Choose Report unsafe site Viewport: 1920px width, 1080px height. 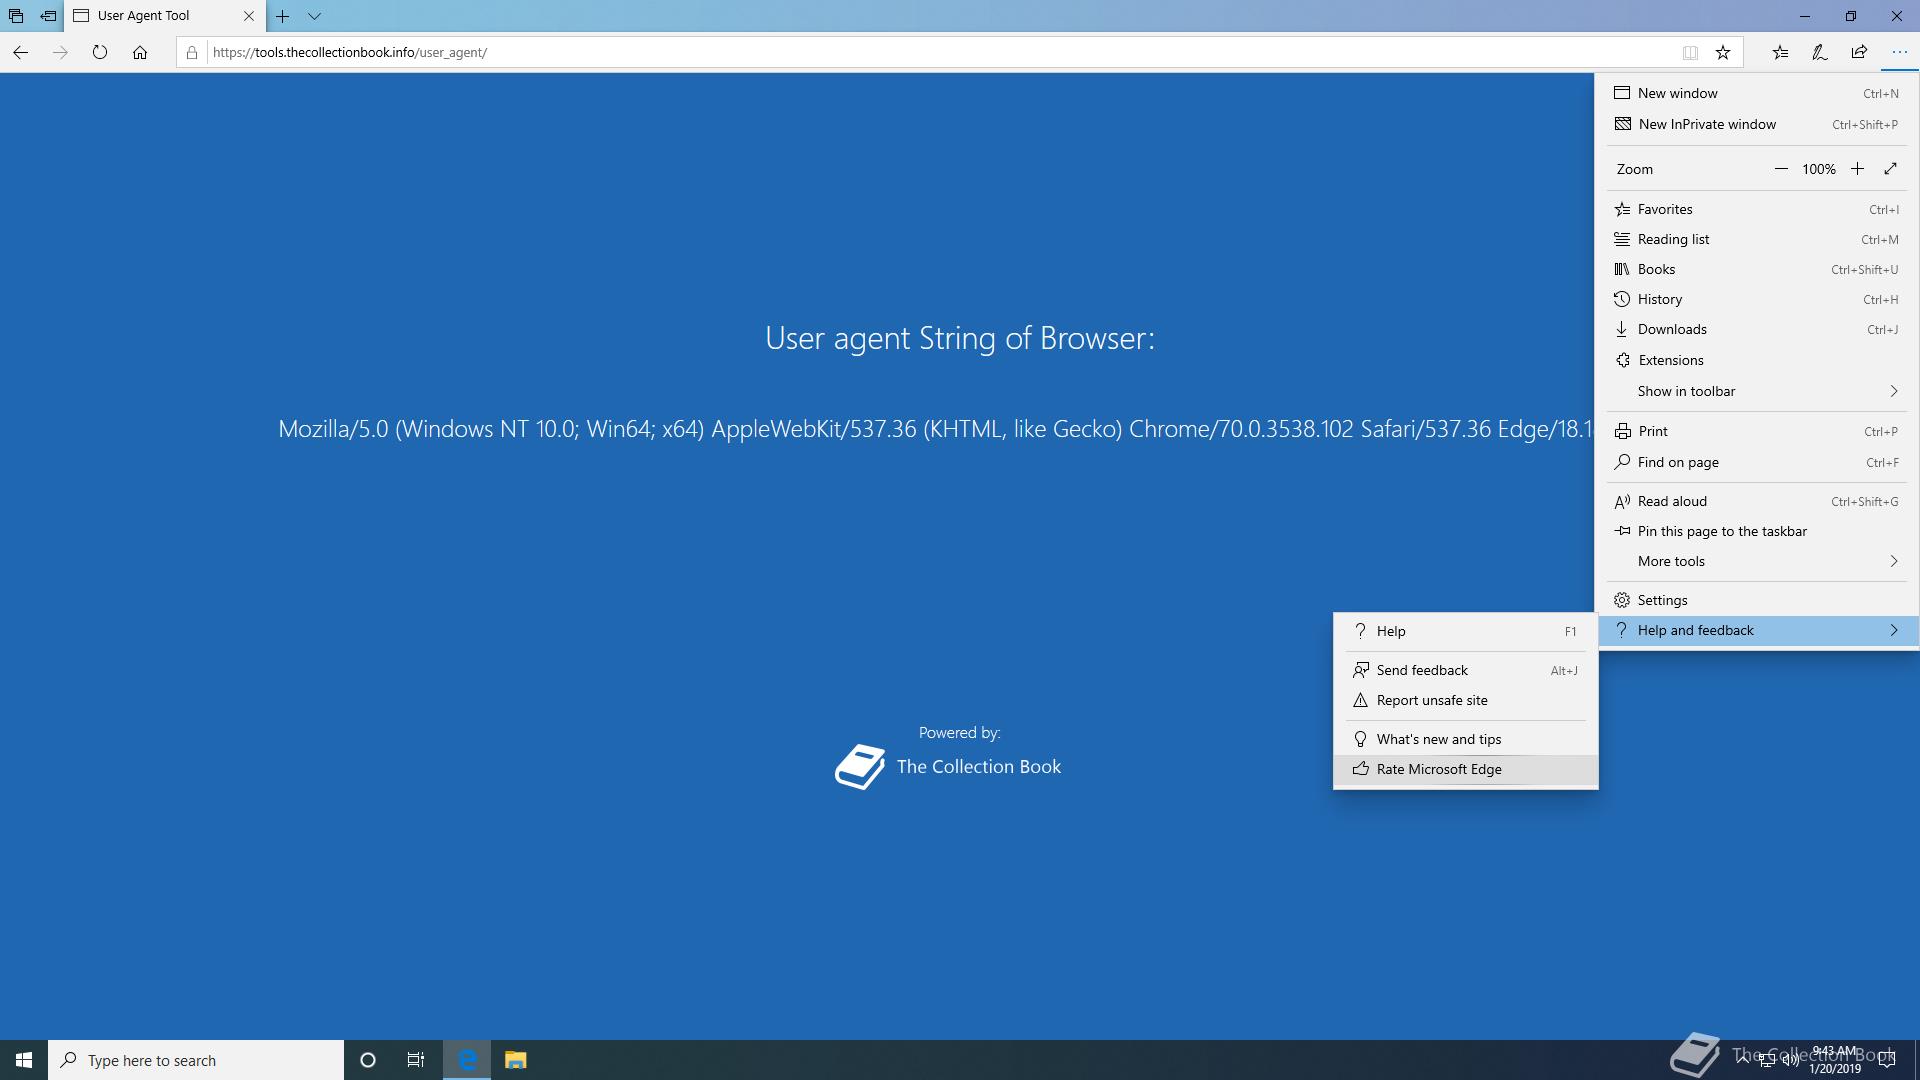1466,700
